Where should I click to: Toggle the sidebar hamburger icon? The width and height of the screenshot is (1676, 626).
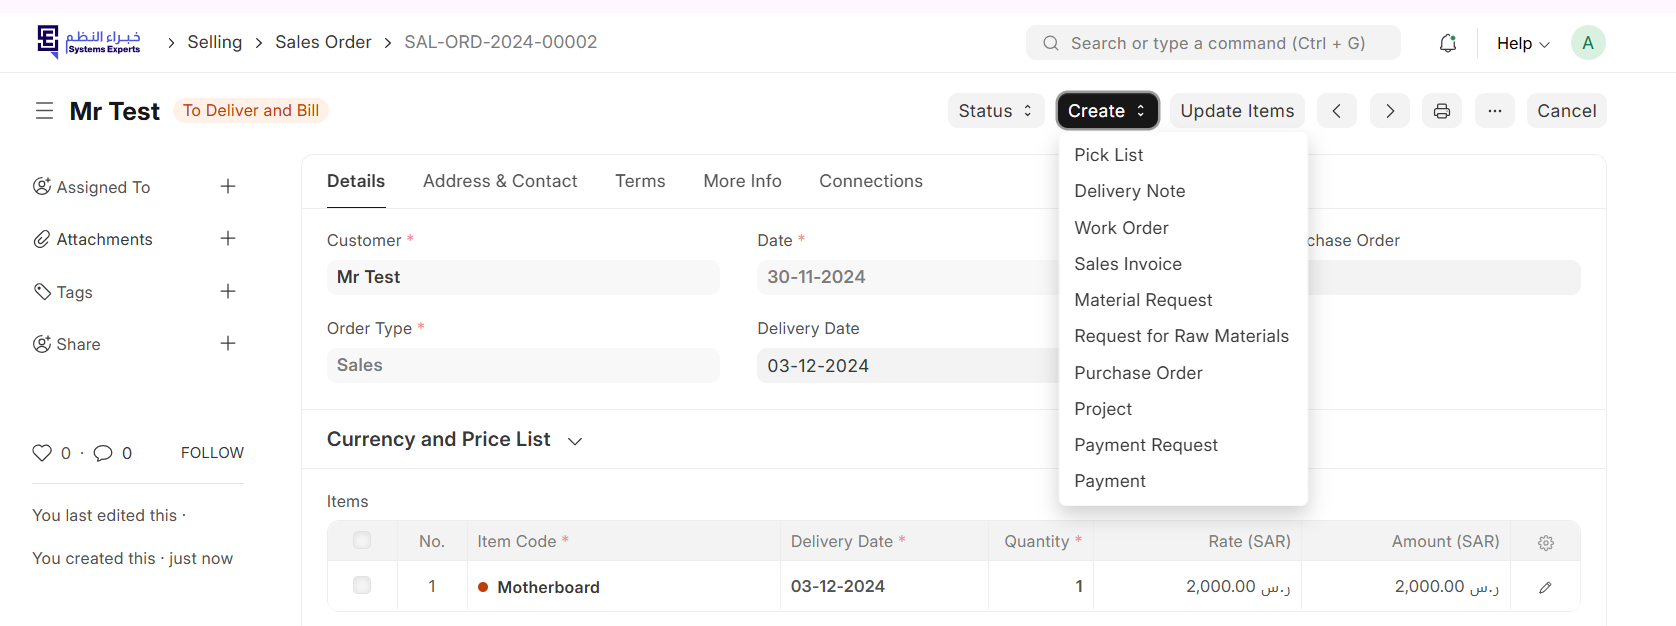click(44, 111)
